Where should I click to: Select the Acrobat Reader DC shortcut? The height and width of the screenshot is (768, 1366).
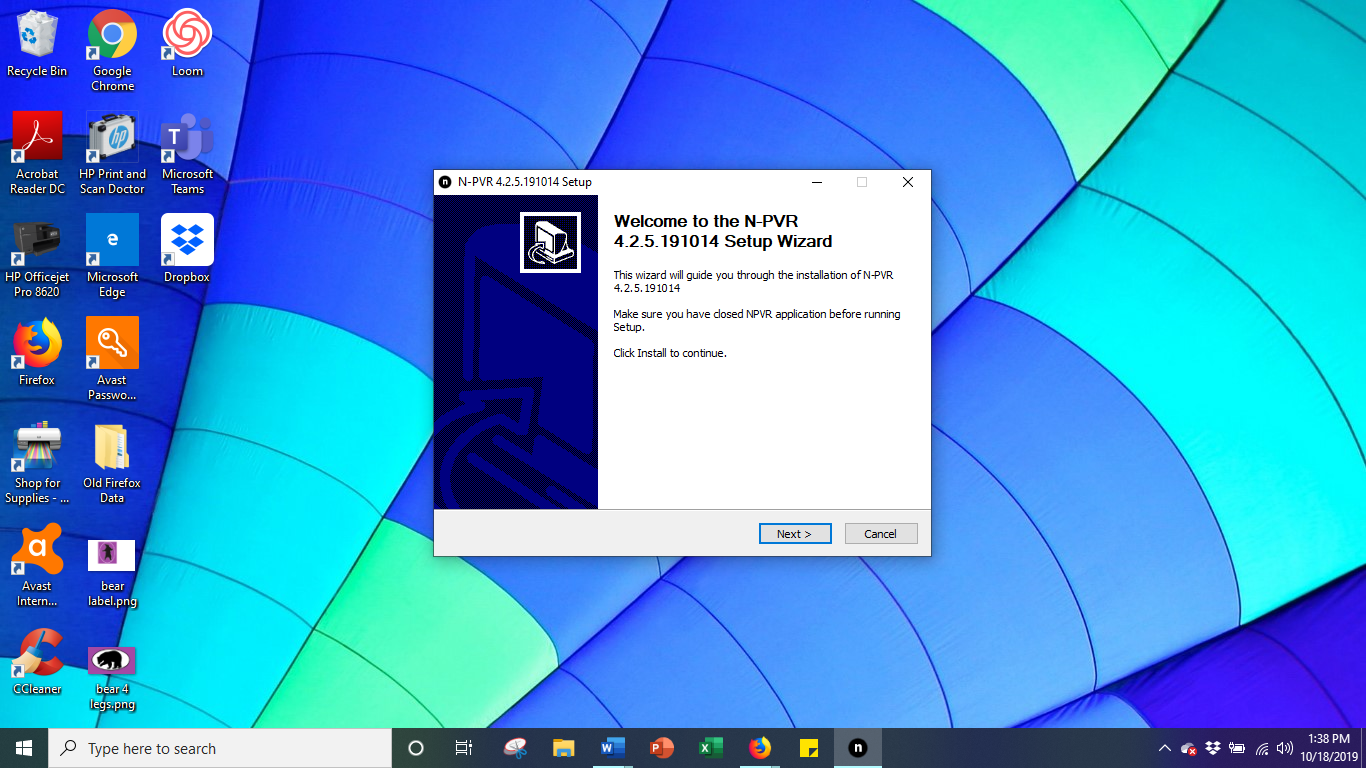point(37,153)
